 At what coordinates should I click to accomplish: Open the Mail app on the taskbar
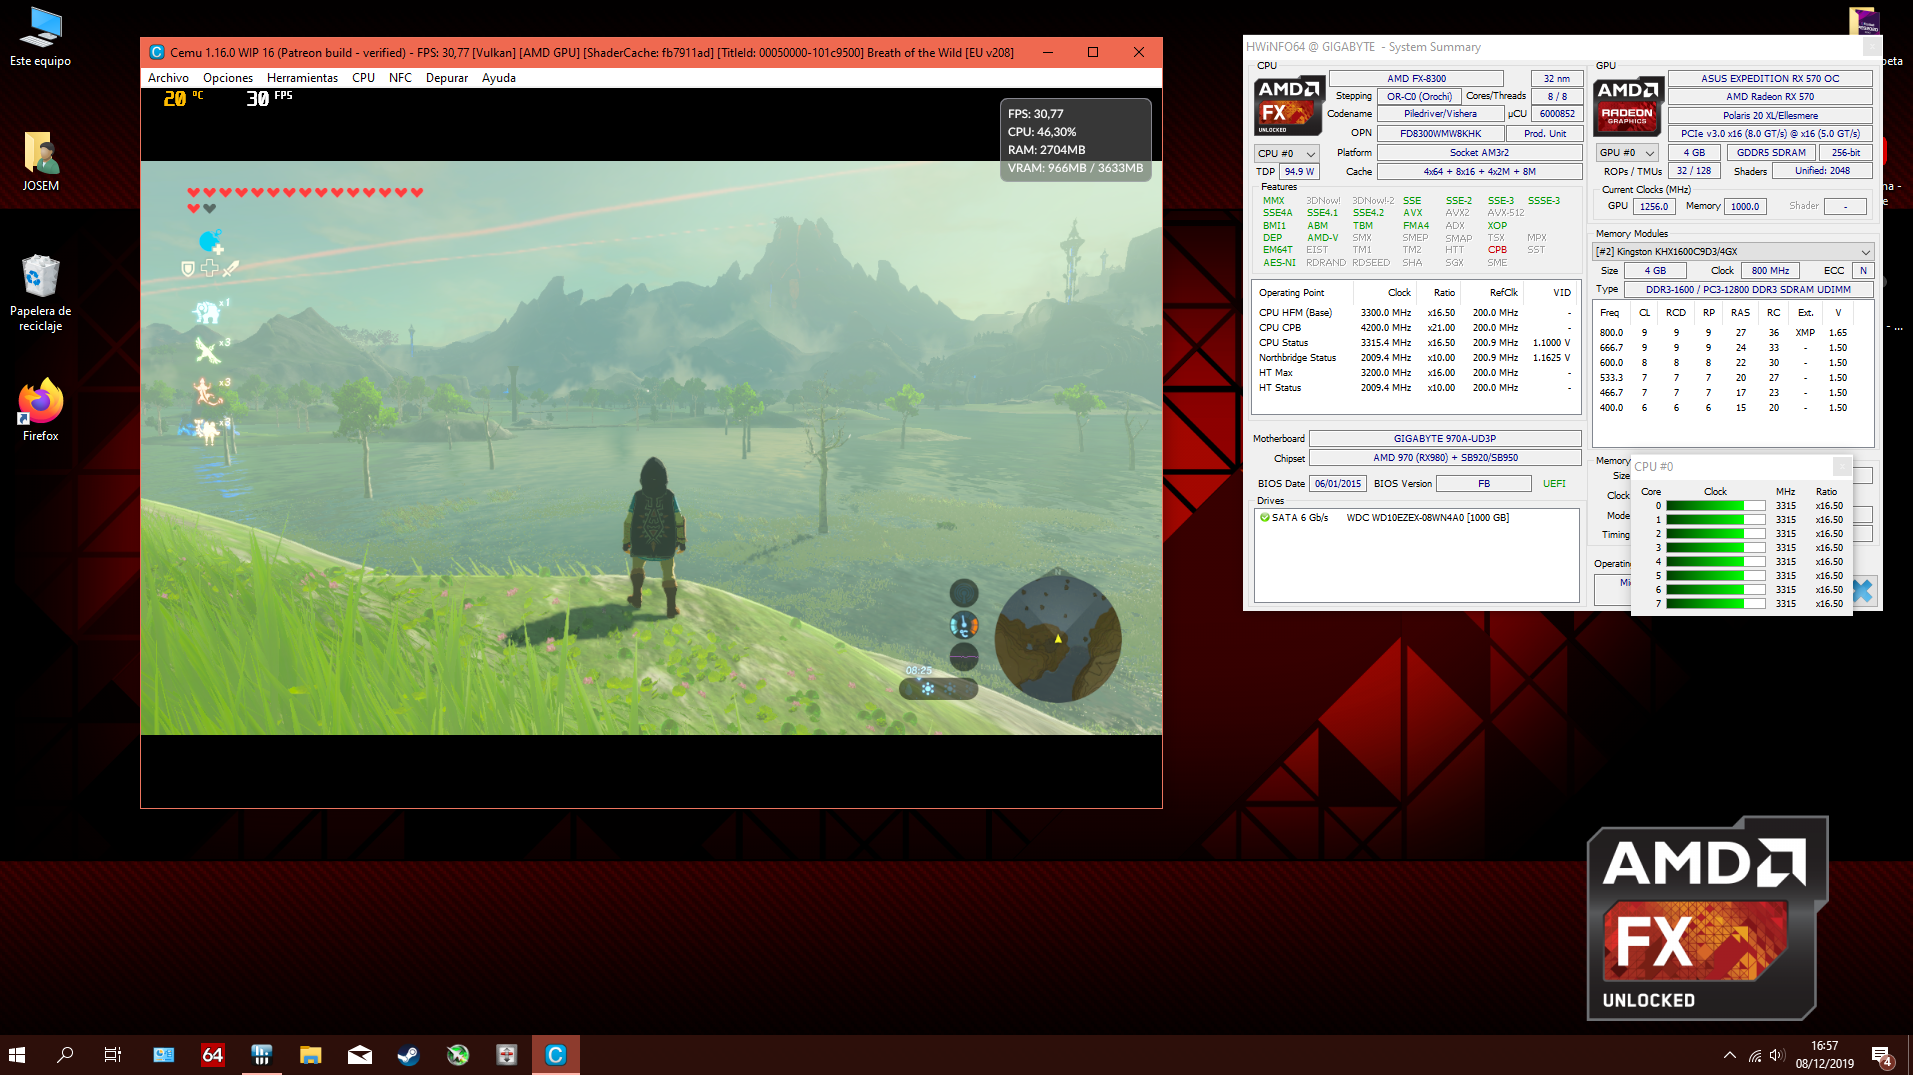pyautogui.click(x=359, y=1055)
